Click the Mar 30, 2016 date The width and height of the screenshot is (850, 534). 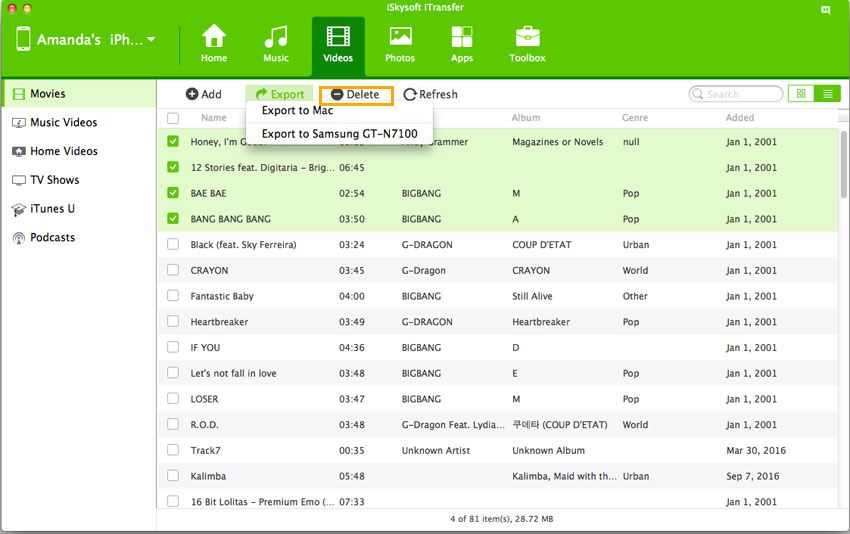[x=756, y=451]
